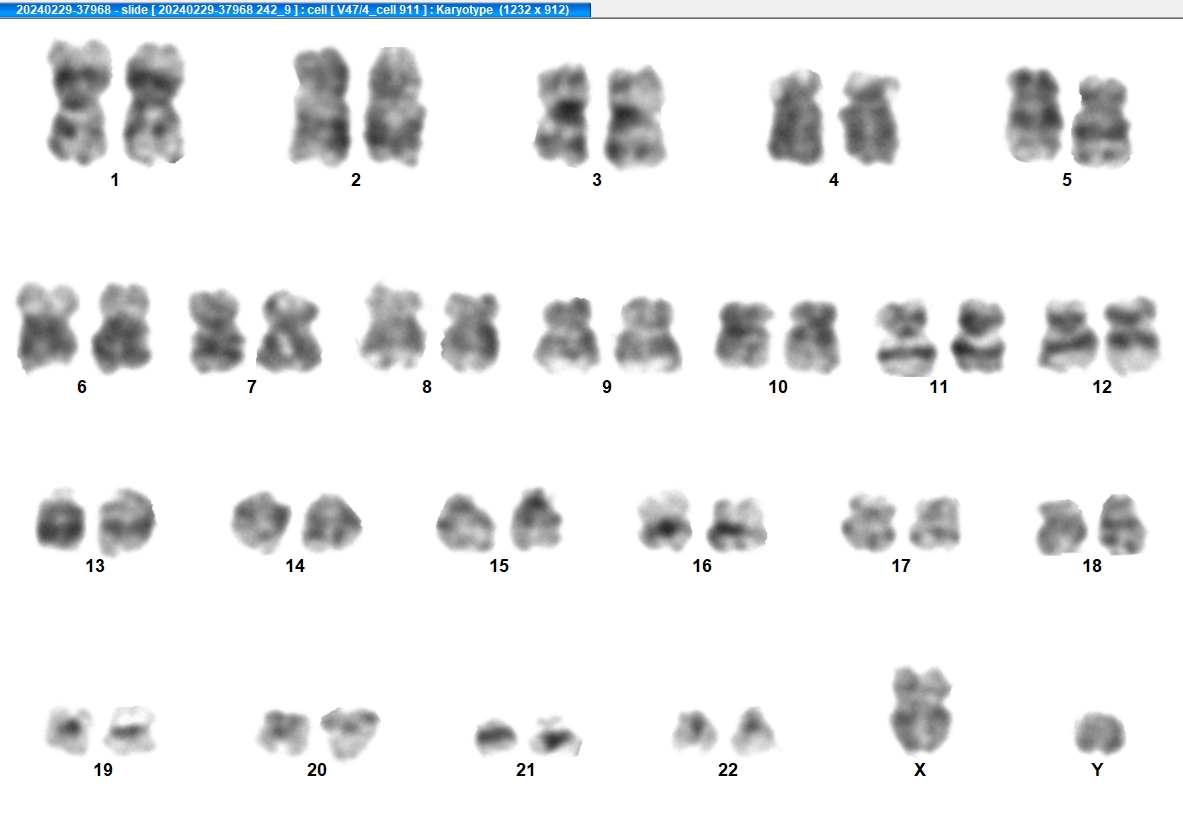Click the chromosome label 11
The image size is (1183, 822).
[x=939, y=387]
